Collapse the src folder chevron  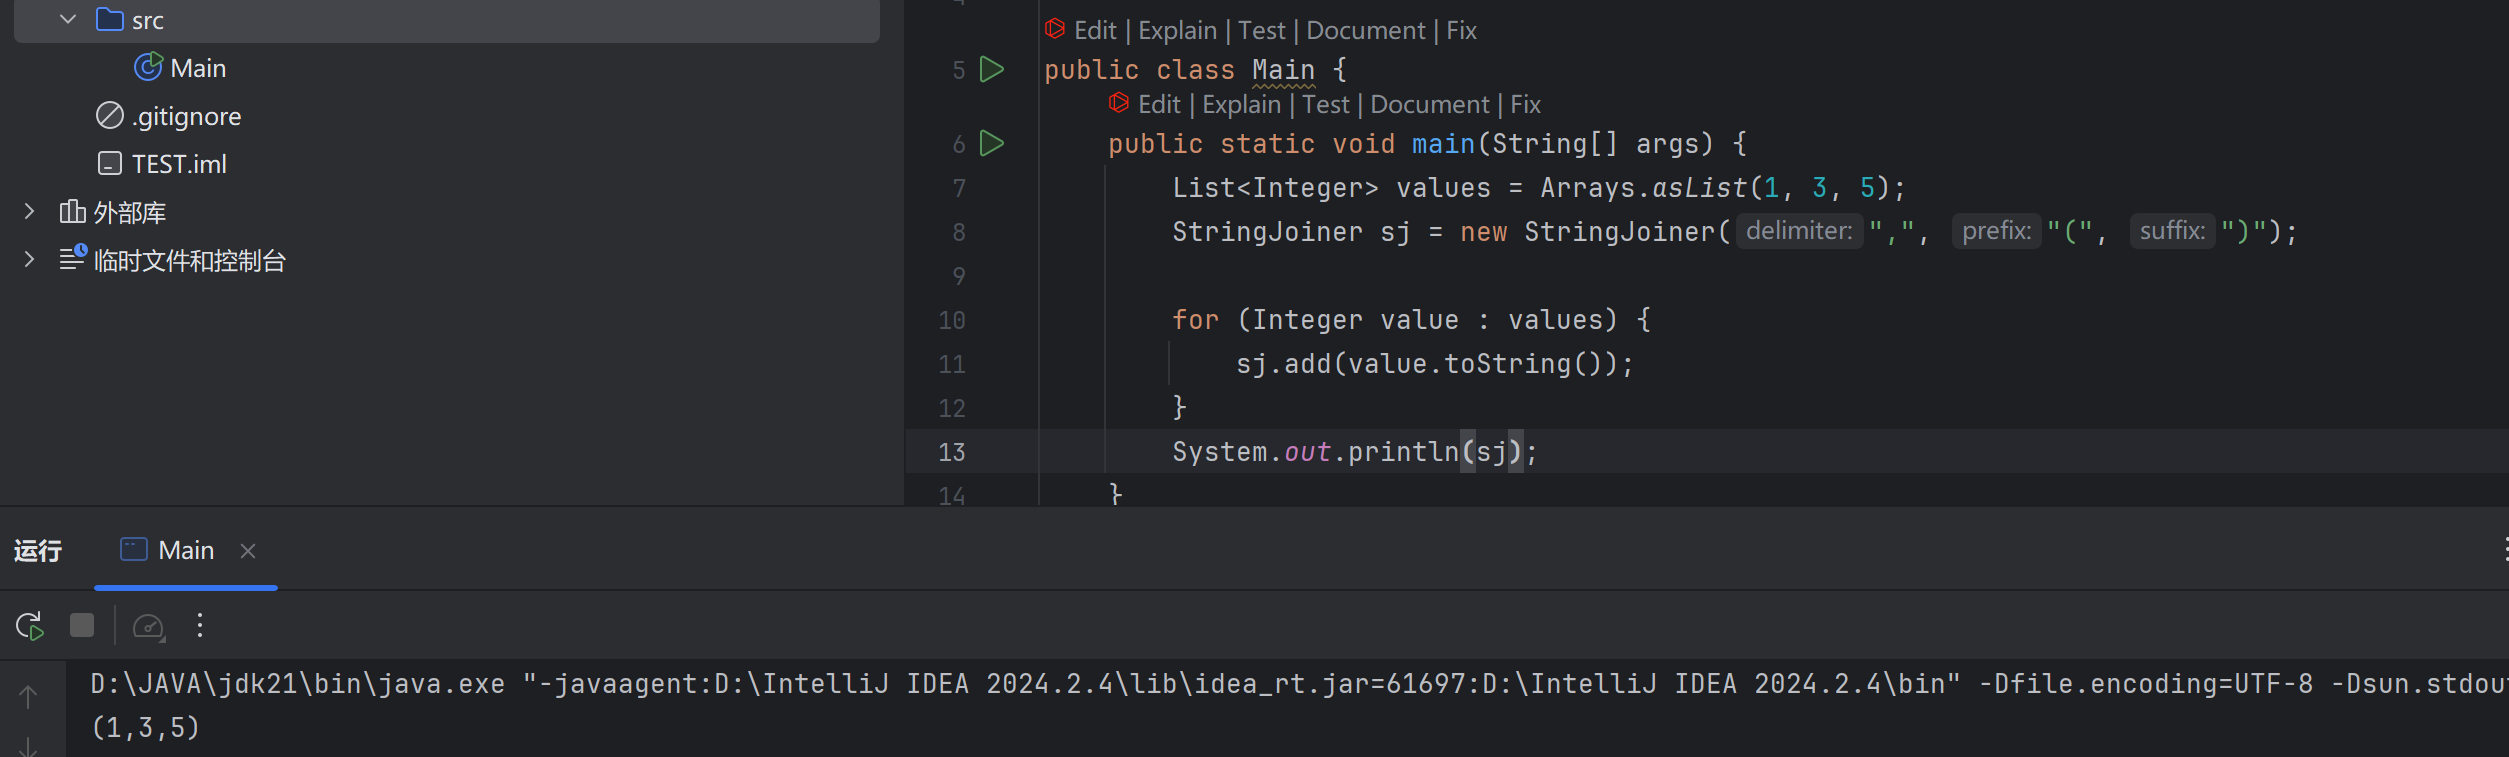click(68, 20)
